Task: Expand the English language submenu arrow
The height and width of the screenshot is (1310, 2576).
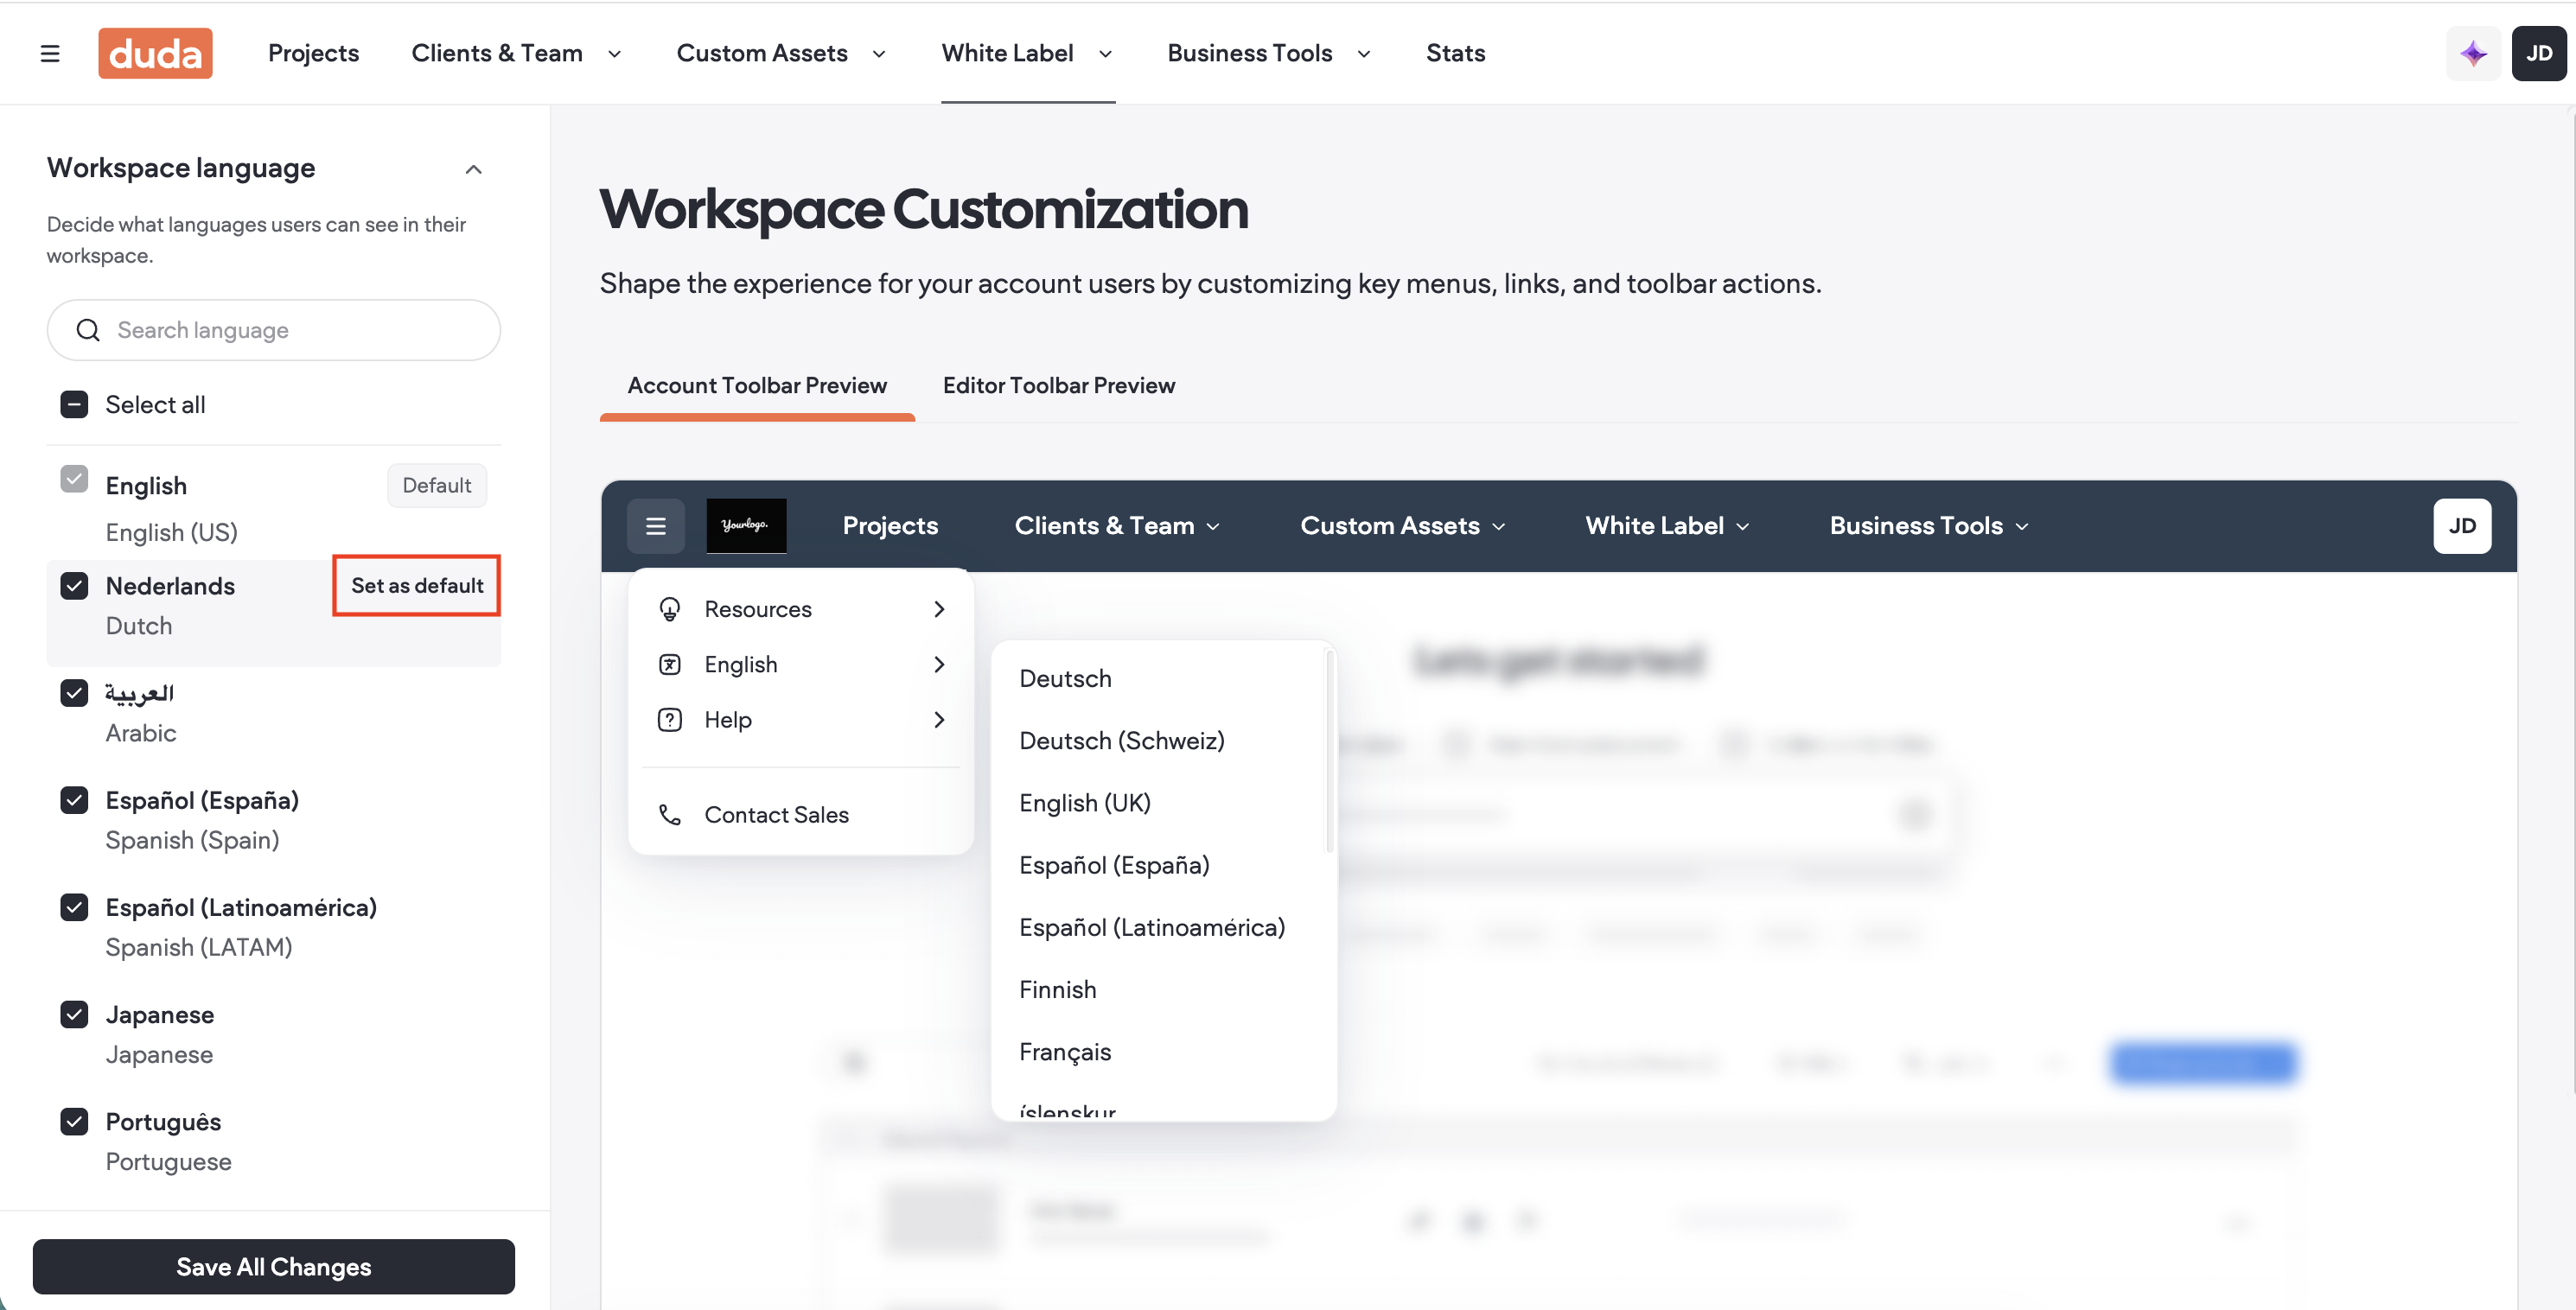Action: click(x=939, y=664)
